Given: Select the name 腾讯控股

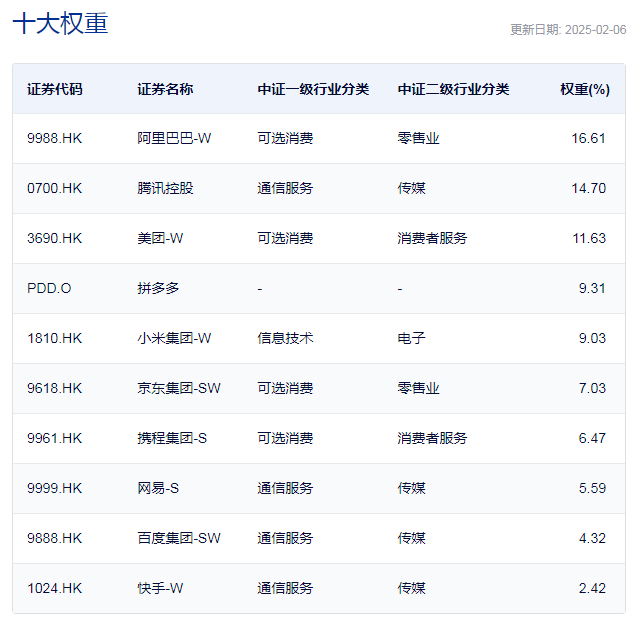Looking at the screenshot, I should pos(165,188).
